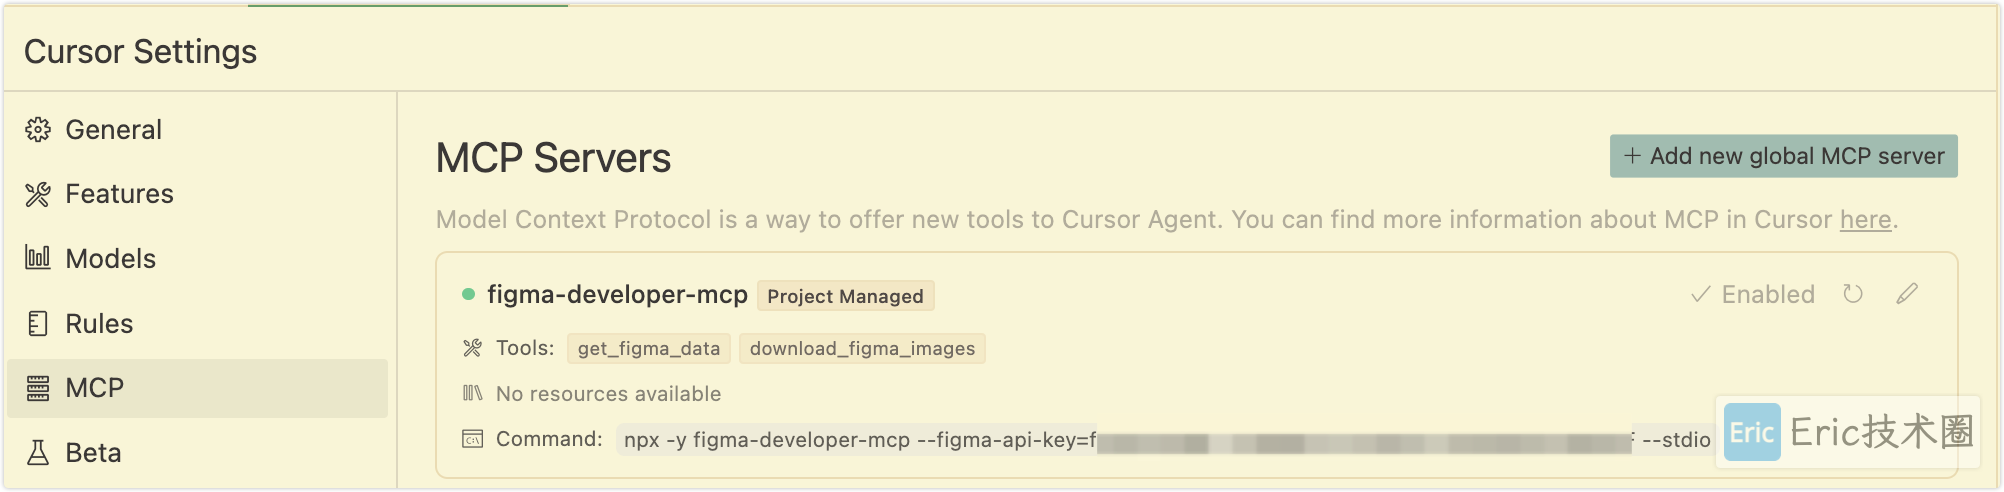Click the MCP server stack icon
Screen dimensions: 2004x492
pos(38,388)
